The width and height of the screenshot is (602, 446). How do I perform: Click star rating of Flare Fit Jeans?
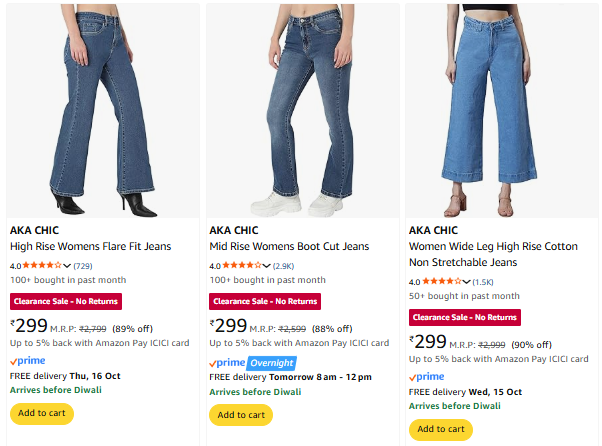click(x=42, y=266)
